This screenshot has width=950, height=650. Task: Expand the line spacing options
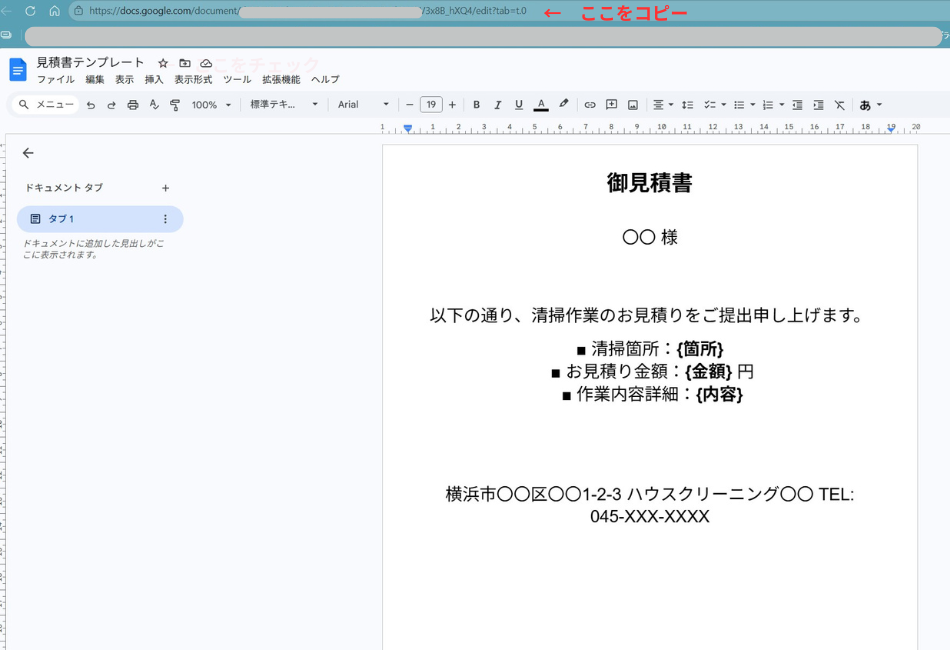point(686,104)
